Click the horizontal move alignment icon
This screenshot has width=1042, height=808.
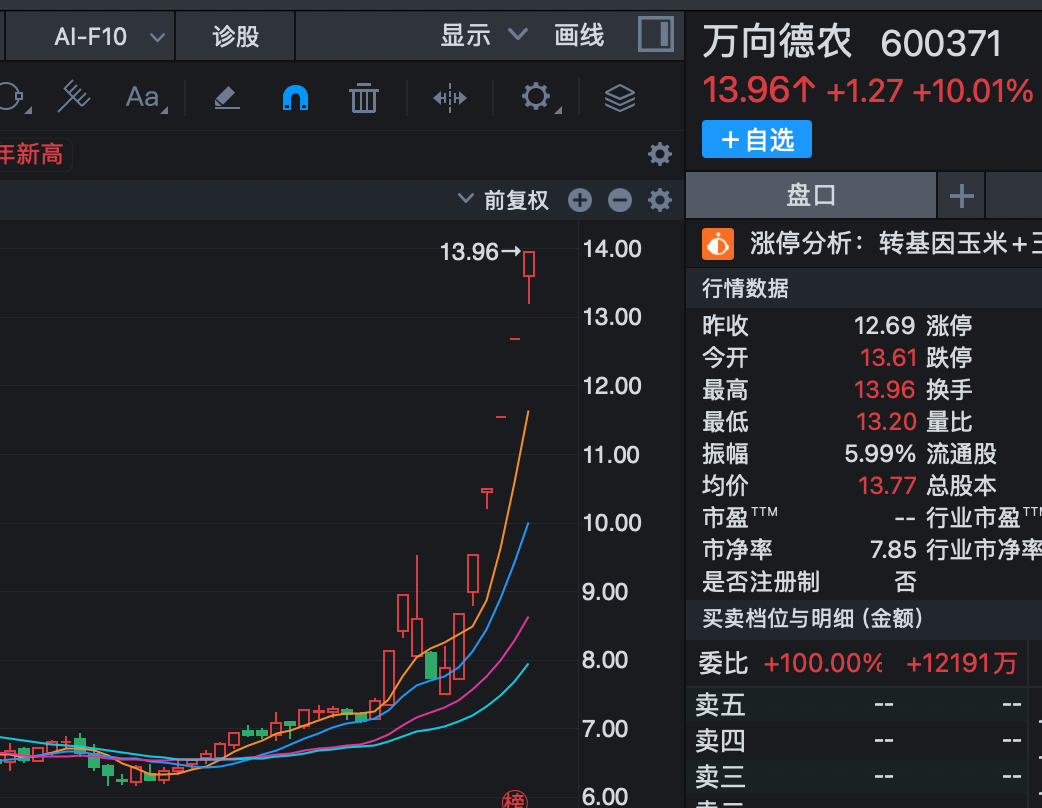pyautogui.click(x=450, y=98)
